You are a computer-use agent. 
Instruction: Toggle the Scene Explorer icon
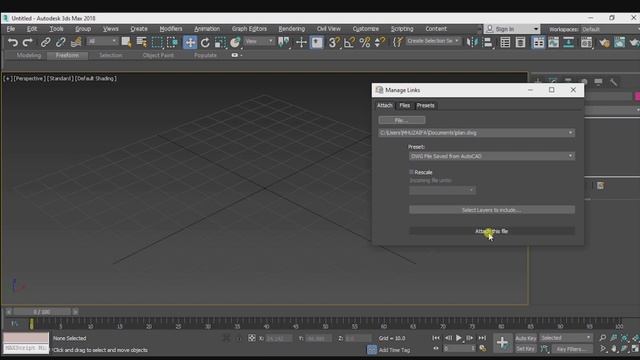click(x=505, y=42)
